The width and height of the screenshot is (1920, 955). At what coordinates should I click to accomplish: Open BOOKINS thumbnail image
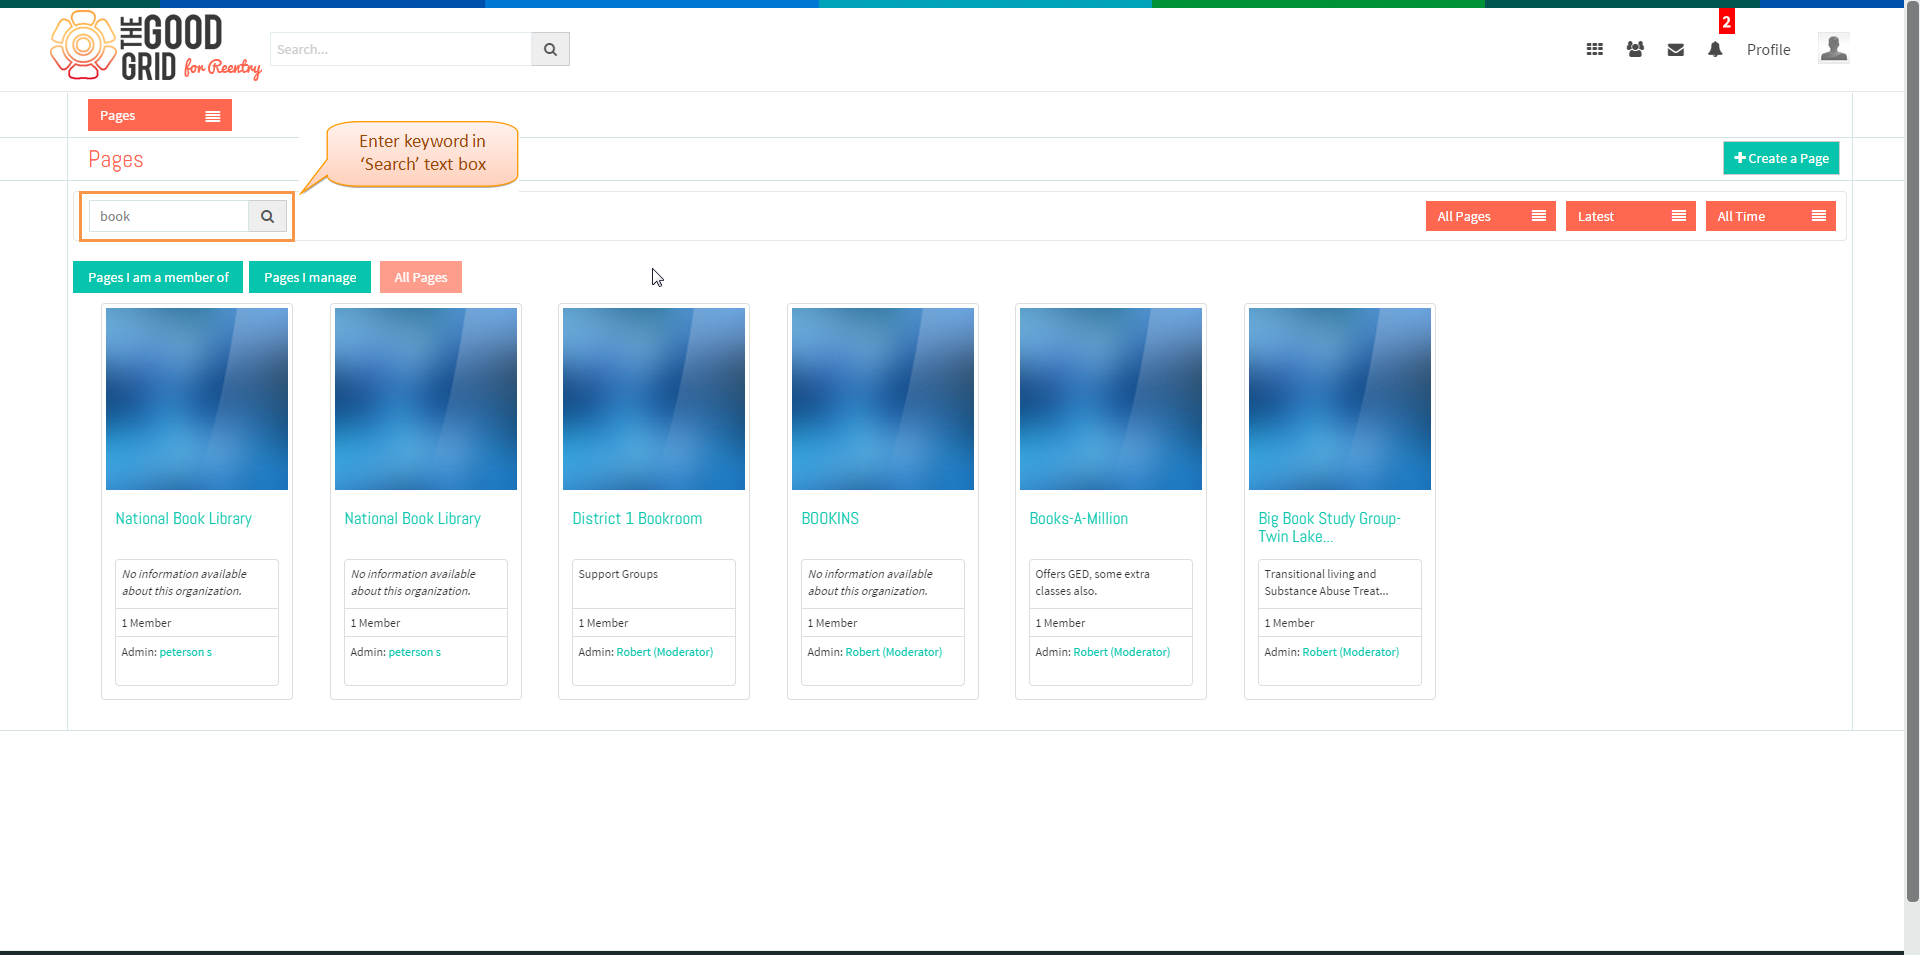click(x=883, y=399)
